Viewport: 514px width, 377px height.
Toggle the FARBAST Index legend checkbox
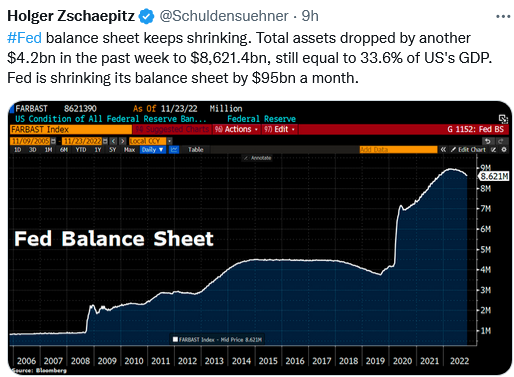click(x=175, y=340)
